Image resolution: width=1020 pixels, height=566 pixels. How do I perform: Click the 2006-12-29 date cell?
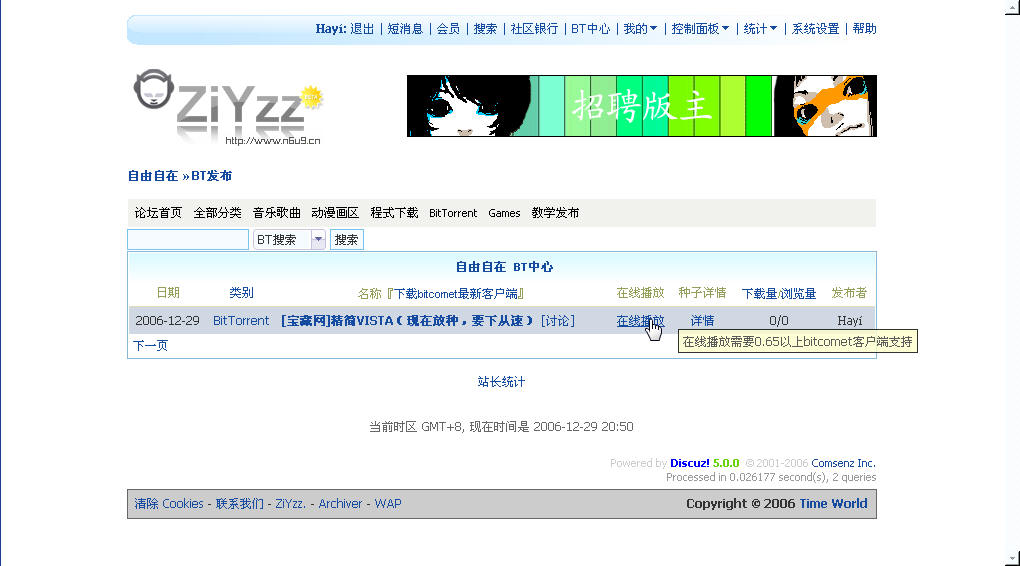[167, 321]
